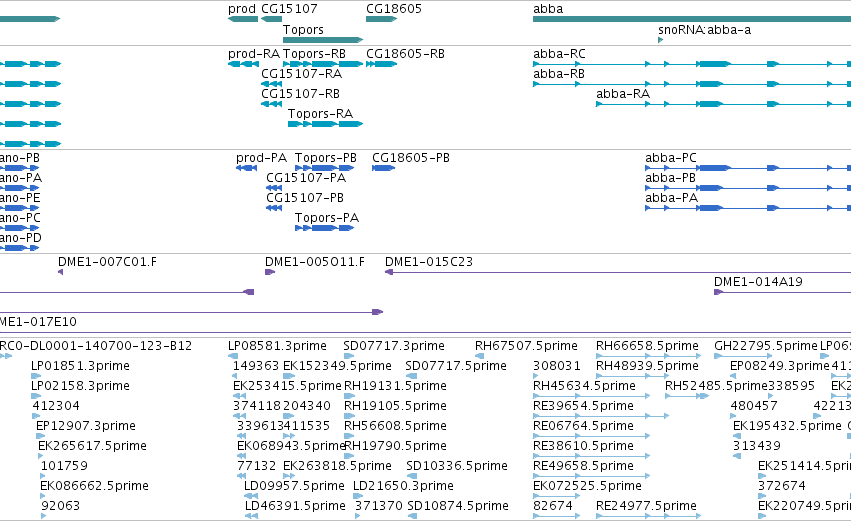The image size is (851, 521).
Task: Select the EP12907.3prime EST label
Action: click(x=86, y=427)
